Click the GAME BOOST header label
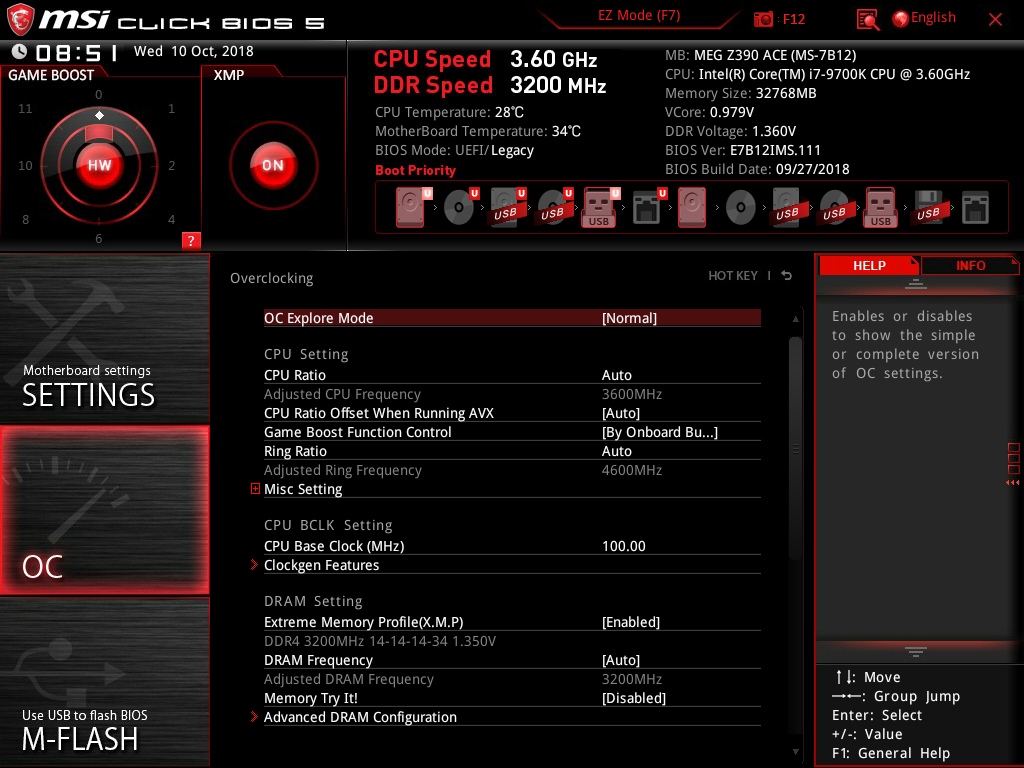This screenshot has width=1024, height=768. coord(51,75)
